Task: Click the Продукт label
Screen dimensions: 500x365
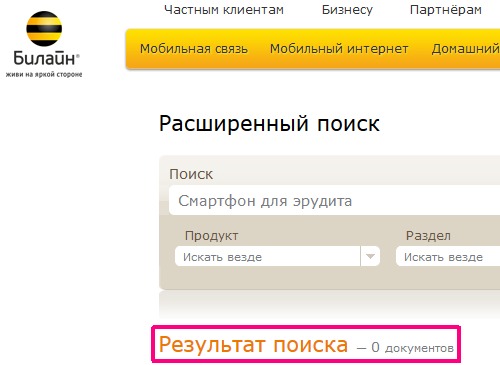Action: click(x=212, y=236)
